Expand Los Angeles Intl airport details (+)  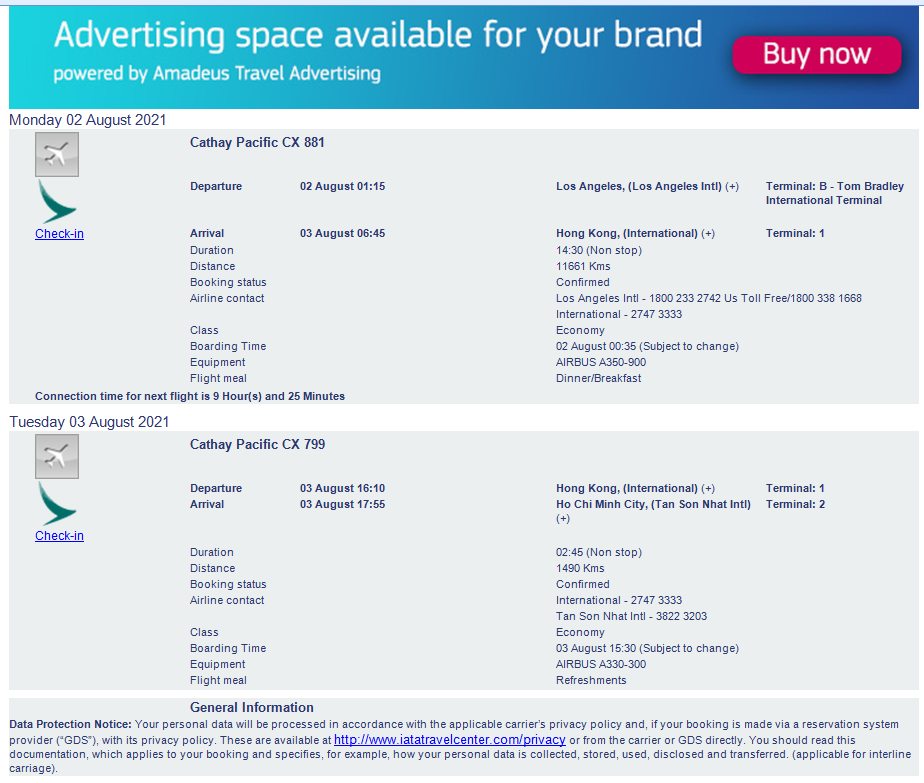tap(732, 186)
